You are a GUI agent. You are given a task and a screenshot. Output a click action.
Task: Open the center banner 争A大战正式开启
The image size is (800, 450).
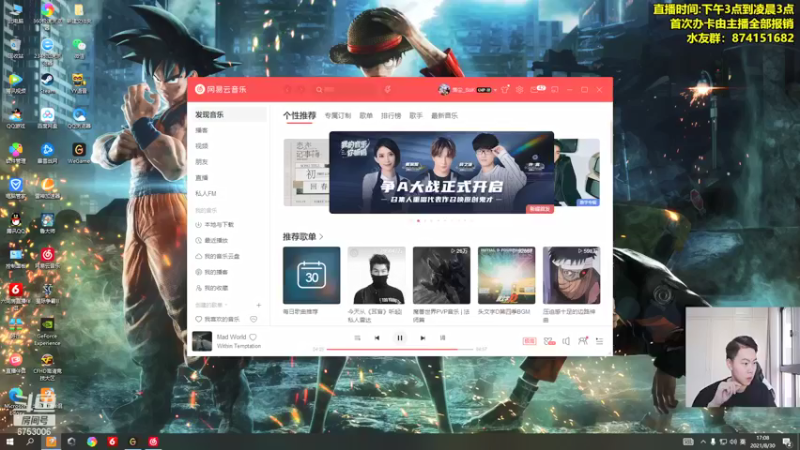pos(441,172)
